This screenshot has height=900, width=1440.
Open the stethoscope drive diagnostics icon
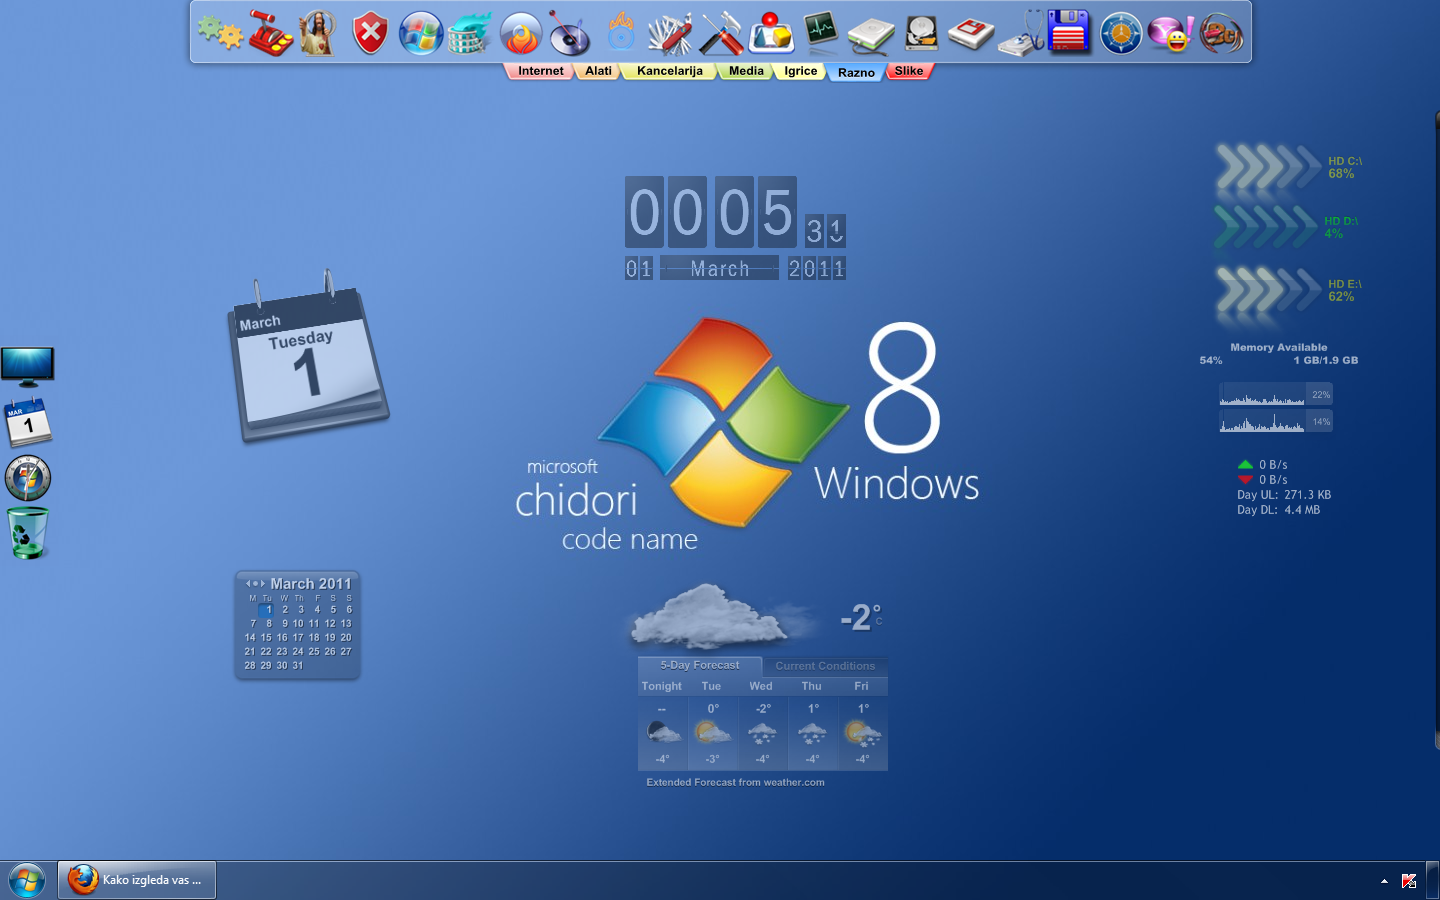[x=1021, y=34]
